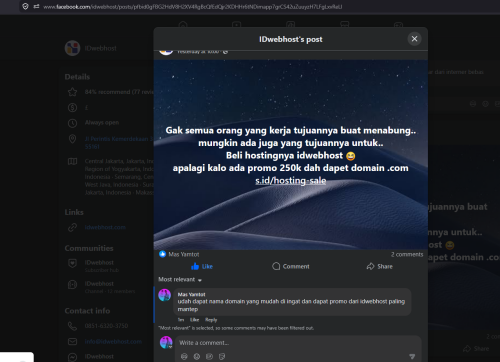Click the Comment button under the post
This screenshot has width=500, height=362.
[x=291, y=266]
